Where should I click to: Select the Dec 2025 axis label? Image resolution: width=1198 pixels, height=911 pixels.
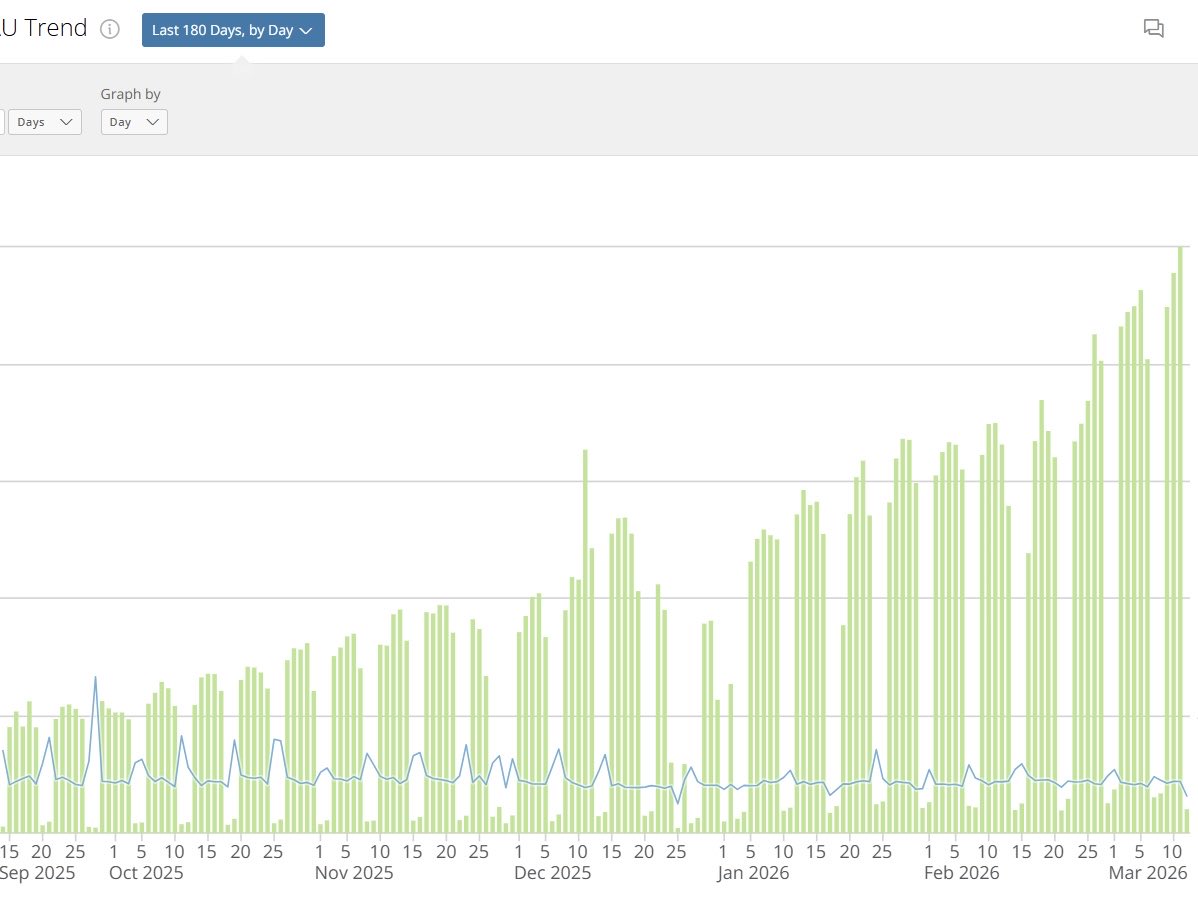552,873
